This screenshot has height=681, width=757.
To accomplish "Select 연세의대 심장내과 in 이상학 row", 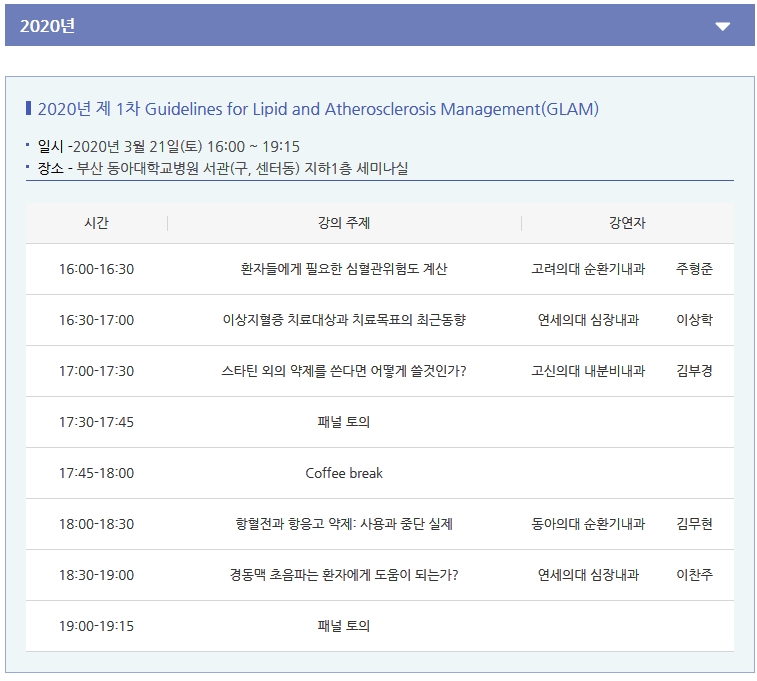I will (x=588, y=320).
